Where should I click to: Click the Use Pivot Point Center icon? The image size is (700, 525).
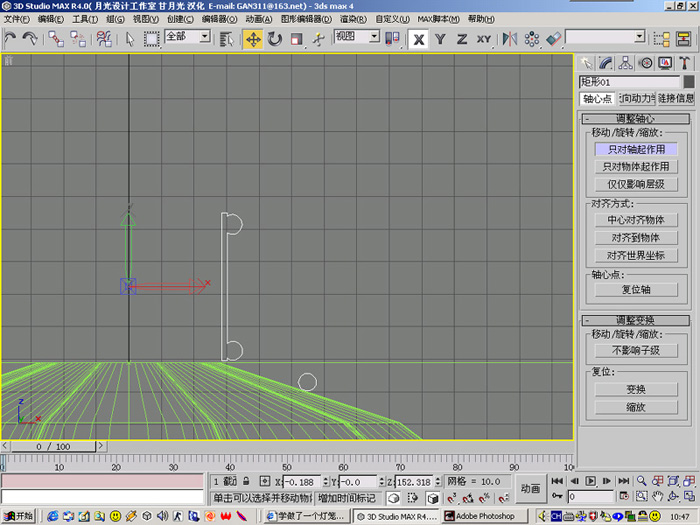392,39
